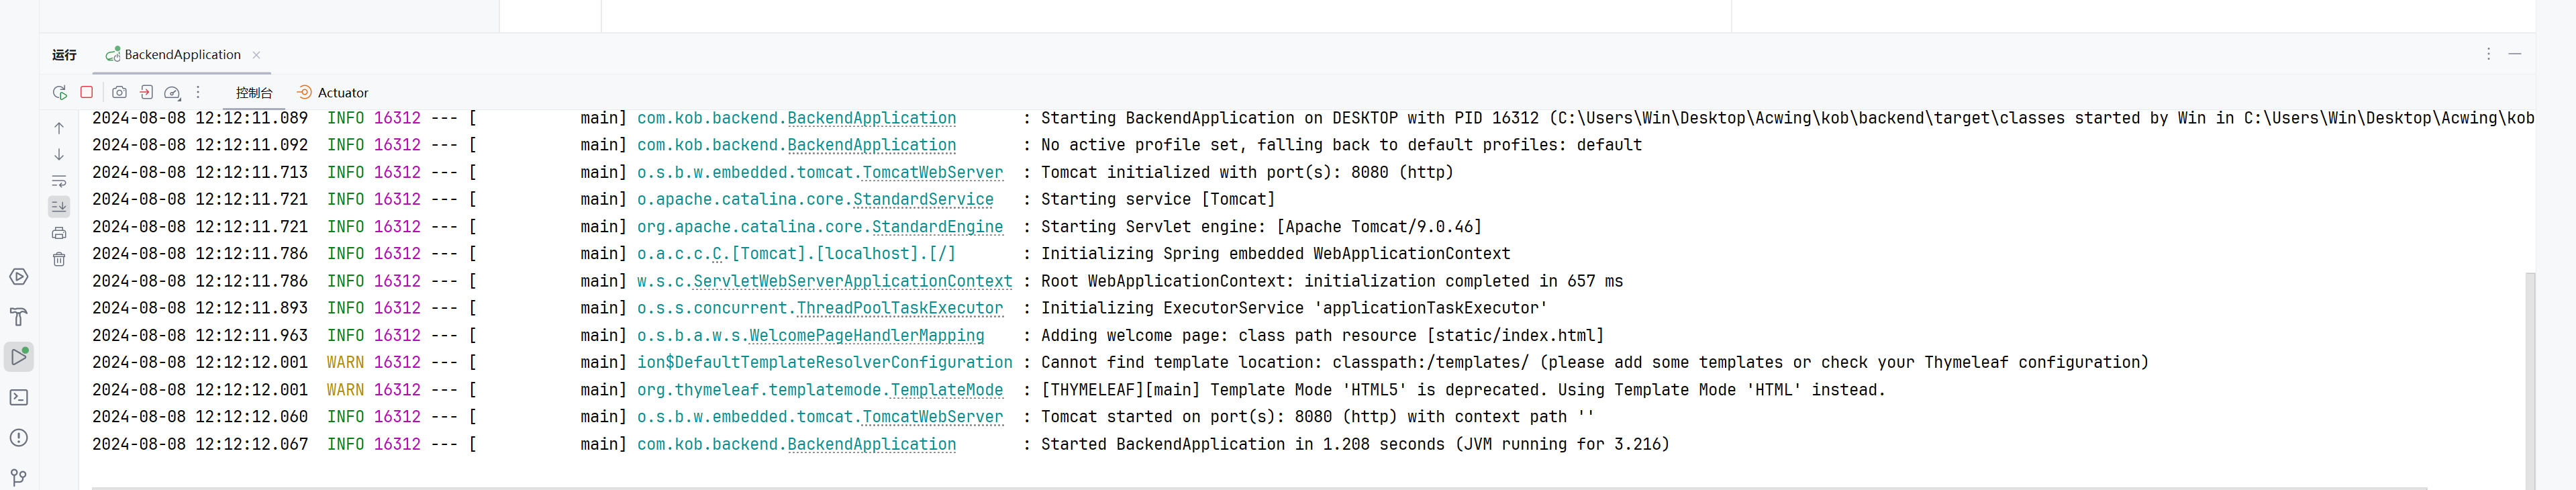
Task: Open run panel options menu at top right
Action: [2488, 54]
